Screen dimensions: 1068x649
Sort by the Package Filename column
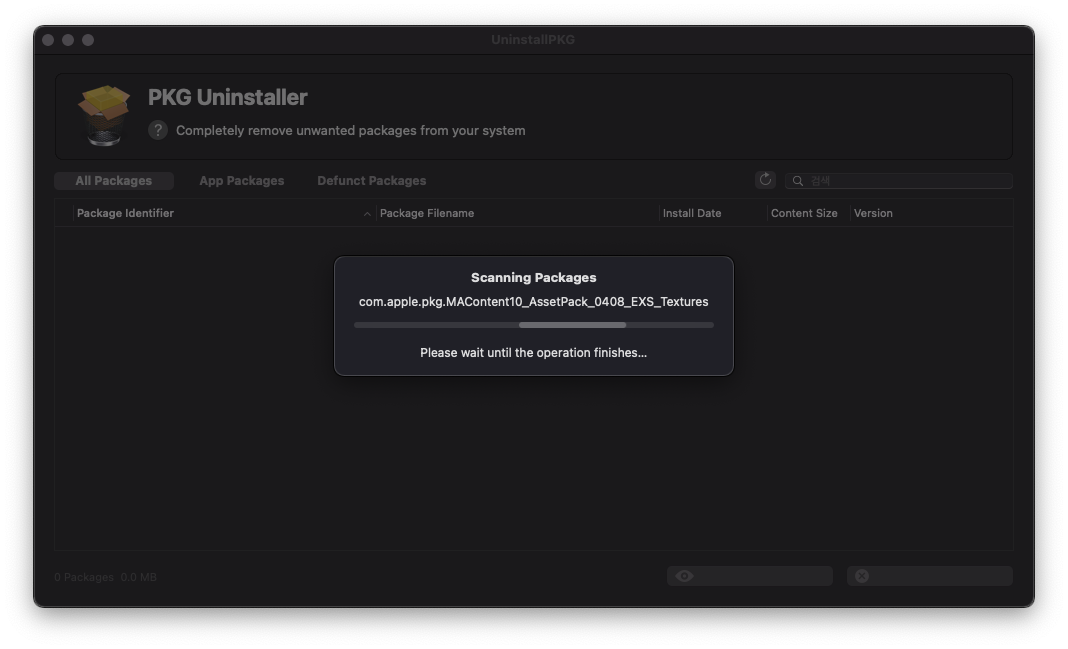coord(427,213)
